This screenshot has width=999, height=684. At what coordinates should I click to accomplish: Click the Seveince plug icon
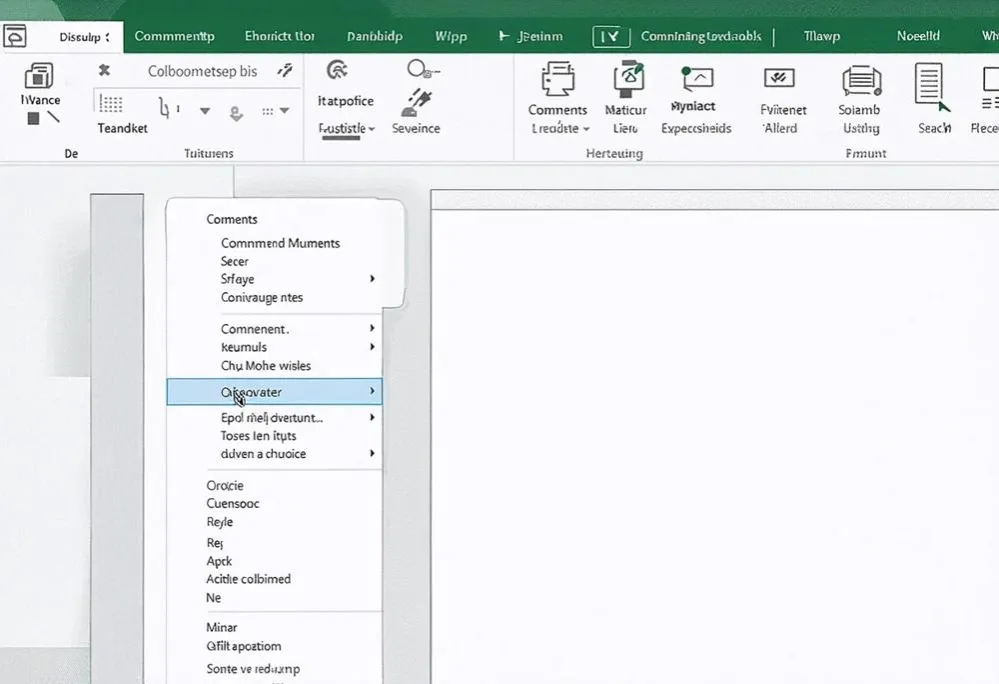416,101
